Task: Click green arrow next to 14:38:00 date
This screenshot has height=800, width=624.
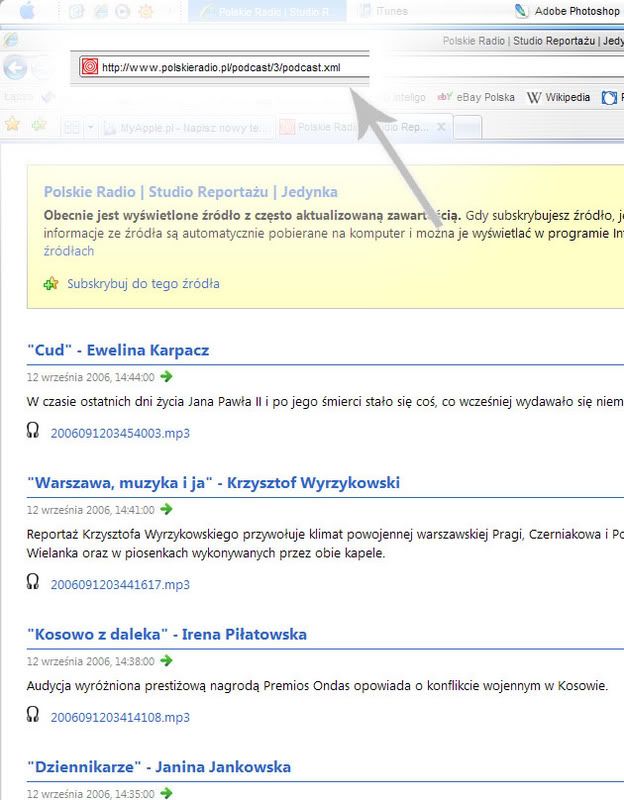Action: tap(166, 661)
